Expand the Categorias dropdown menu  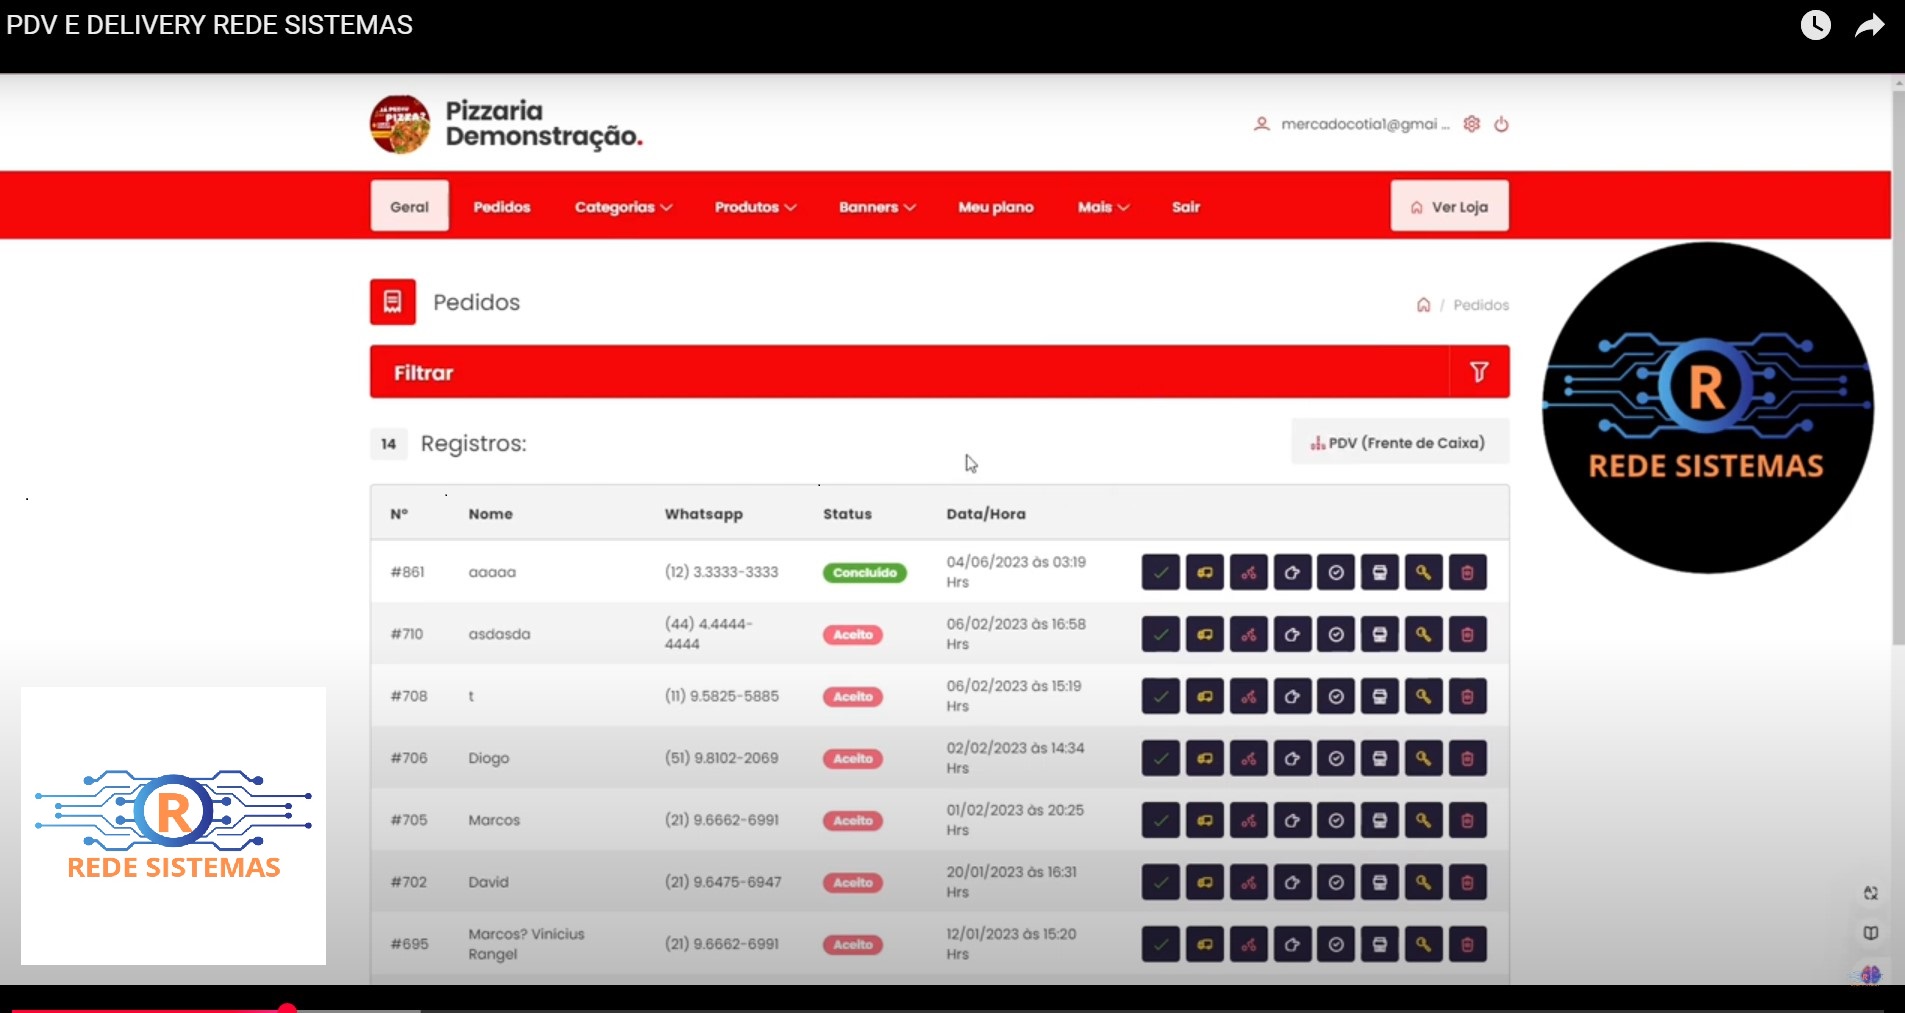[x=623, y=207]
